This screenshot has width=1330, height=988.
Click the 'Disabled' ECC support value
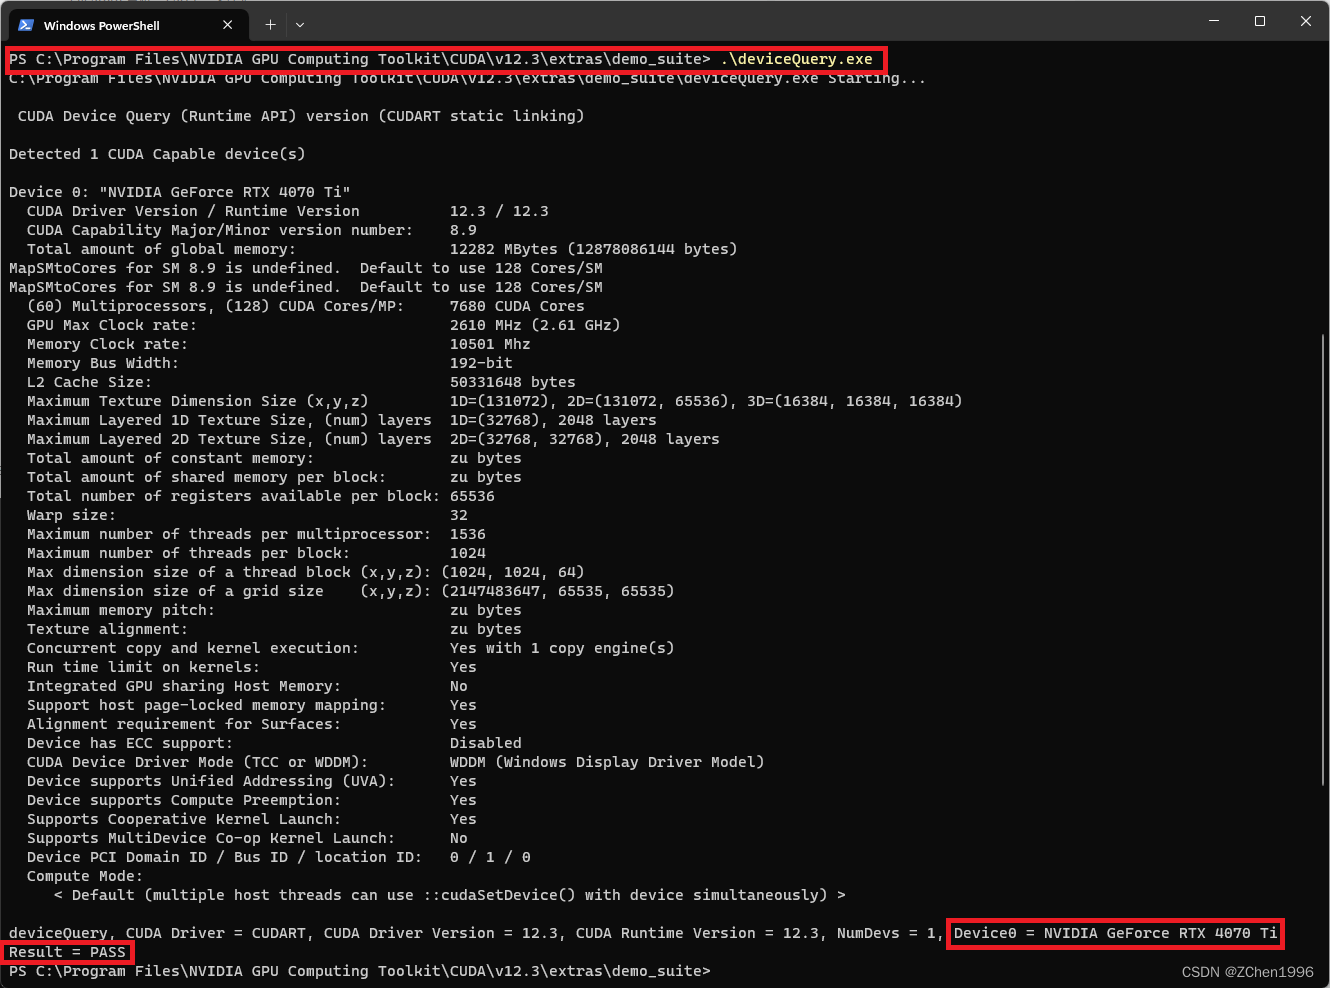coord(486,743)
